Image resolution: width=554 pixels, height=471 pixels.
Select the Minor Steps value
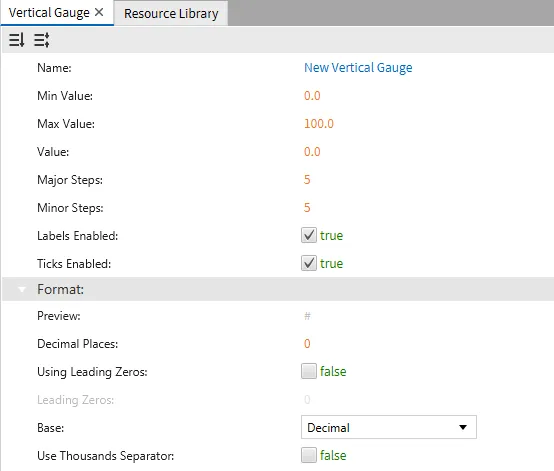pos(307,207)
